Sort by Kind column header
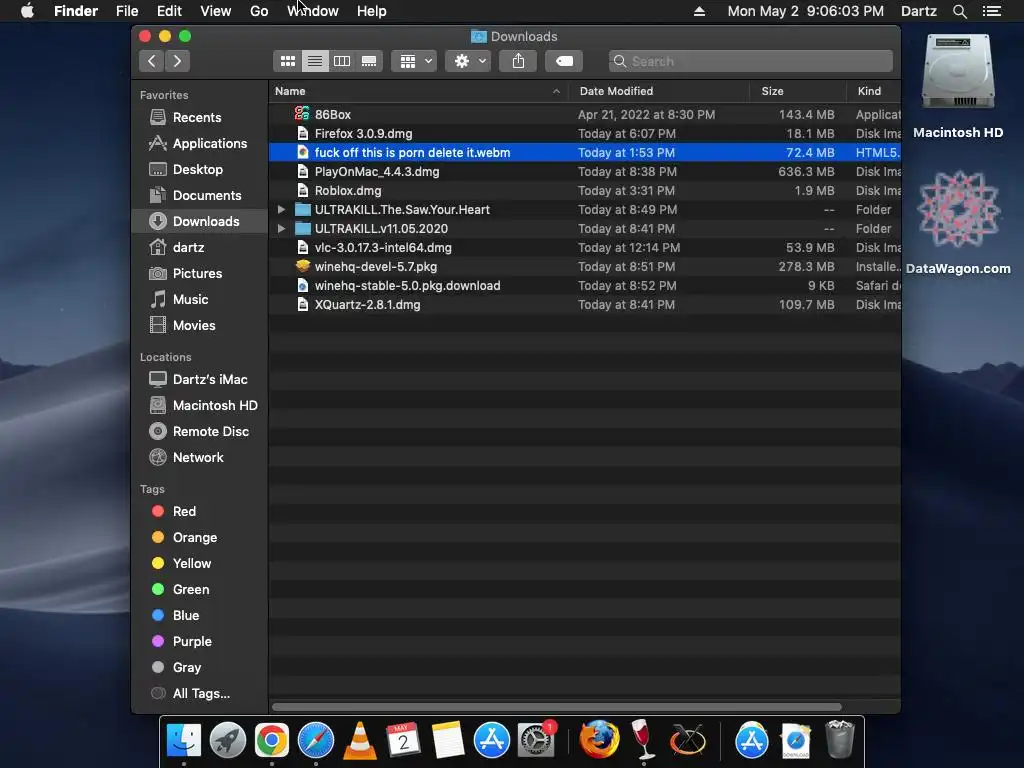The height and width of the screenshot is (768, 1024). tap(874, 91)
